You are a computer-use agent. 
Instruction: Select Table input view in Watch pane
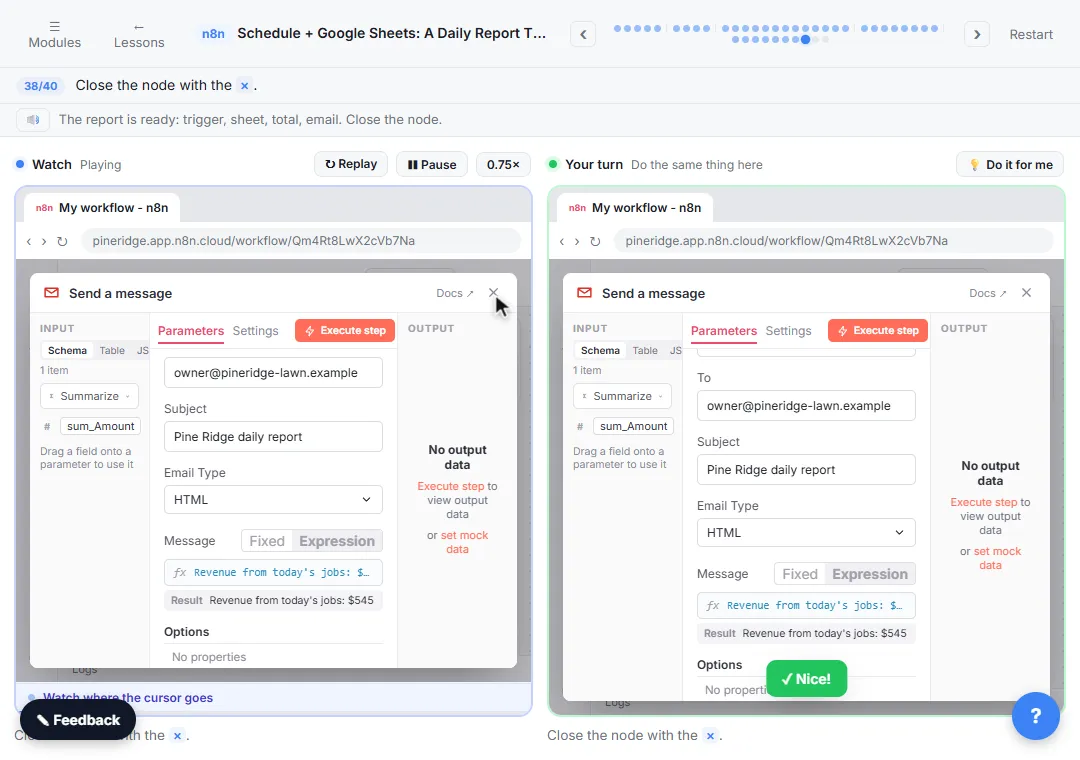[112, 350]
